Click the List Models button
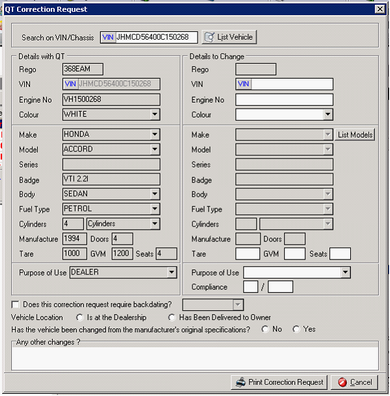This screenshot has height=396, width=390. pos(355,135)
